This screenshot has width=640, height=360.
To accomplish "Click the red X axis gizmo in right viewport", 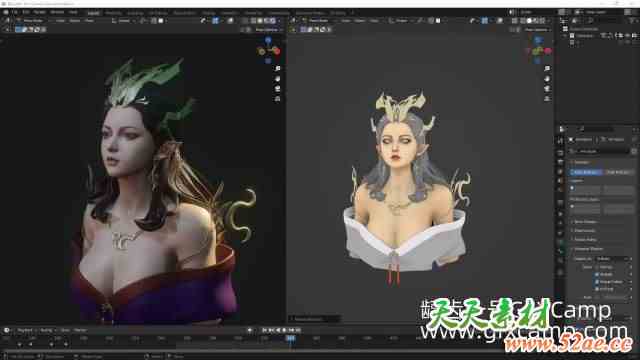I will click(548, 51).
